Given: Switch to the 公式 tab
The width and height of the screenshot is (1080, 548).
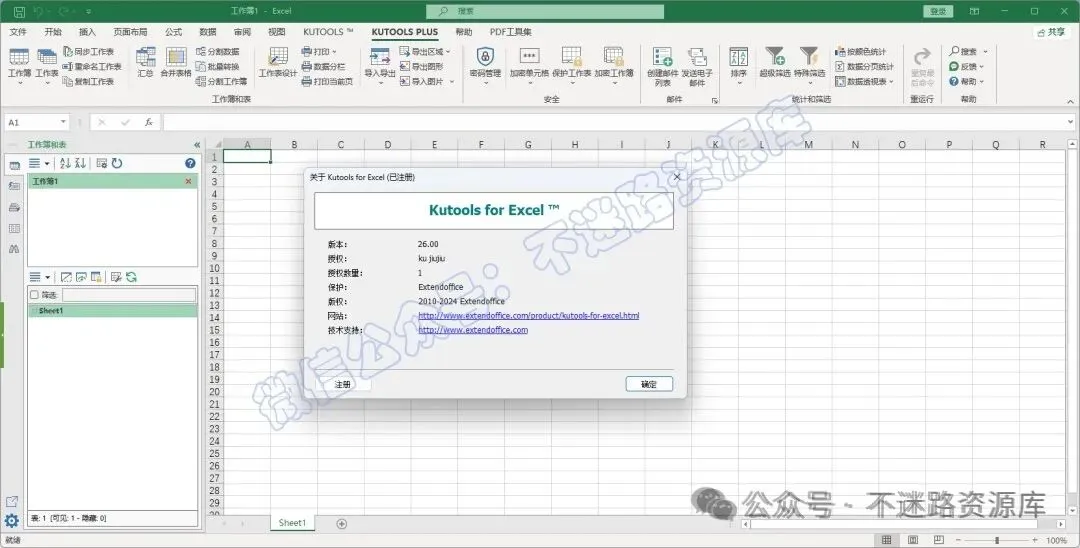Looking at the screenshot, I should click(x=173, y=32).
